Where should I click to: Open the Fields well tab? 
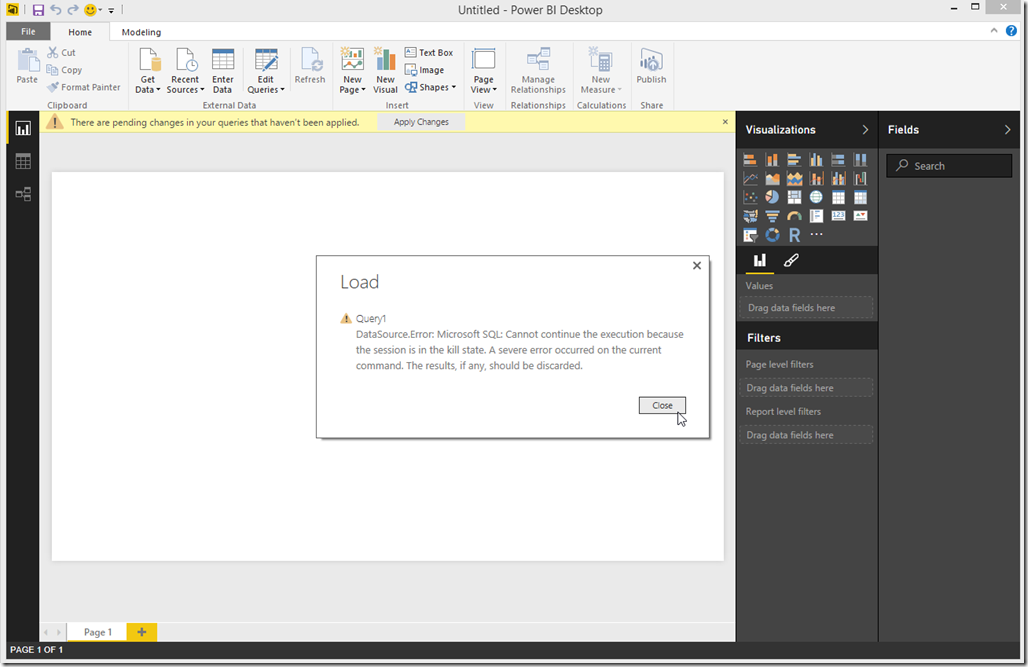759,260
